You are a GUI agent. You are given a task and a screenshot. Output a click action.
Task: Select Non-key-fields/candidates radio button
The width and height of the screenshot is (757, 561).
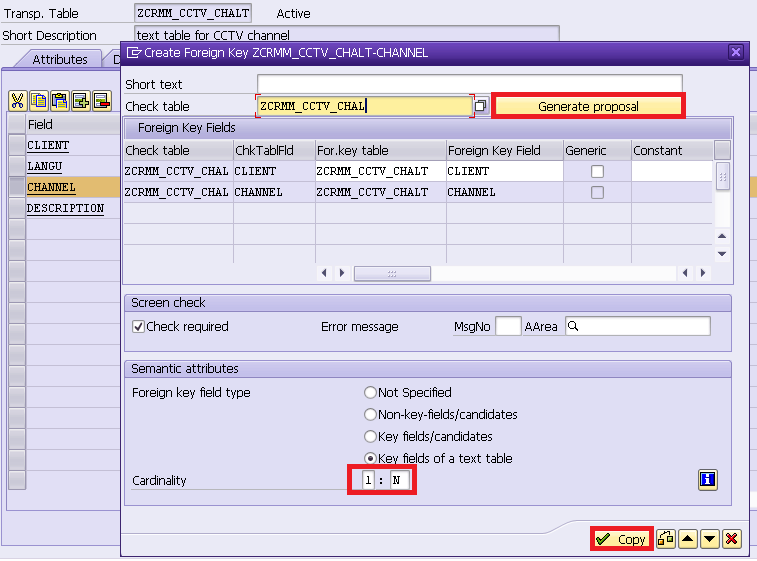(x=370, y=414)
